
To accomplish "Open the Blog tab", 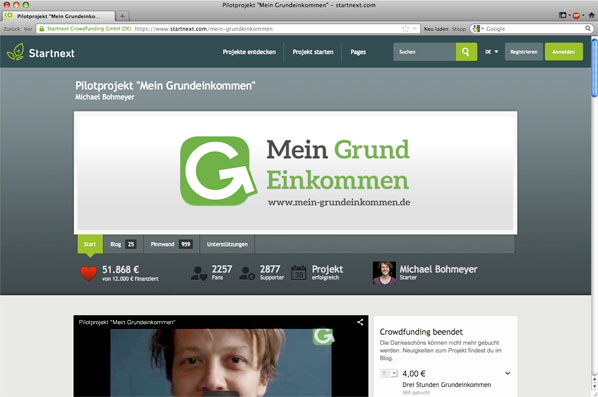I will pos(123,244).
